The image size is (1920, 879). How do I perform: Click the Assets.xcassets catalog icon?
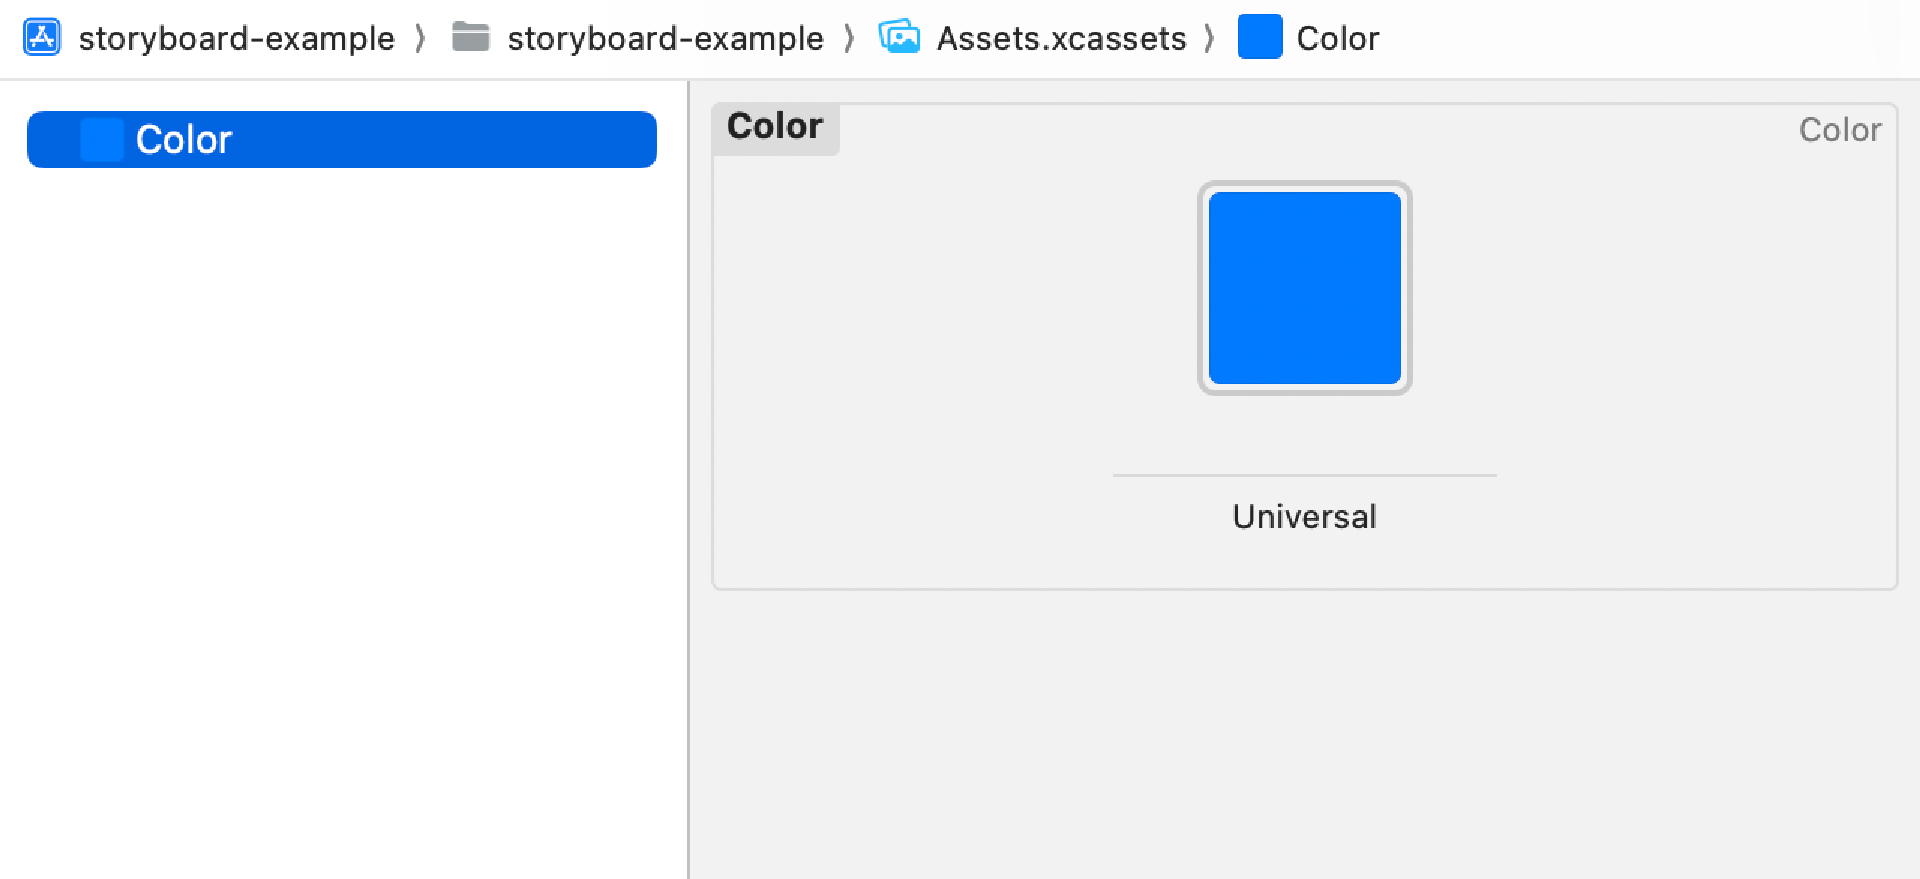[x=899, y=37]
